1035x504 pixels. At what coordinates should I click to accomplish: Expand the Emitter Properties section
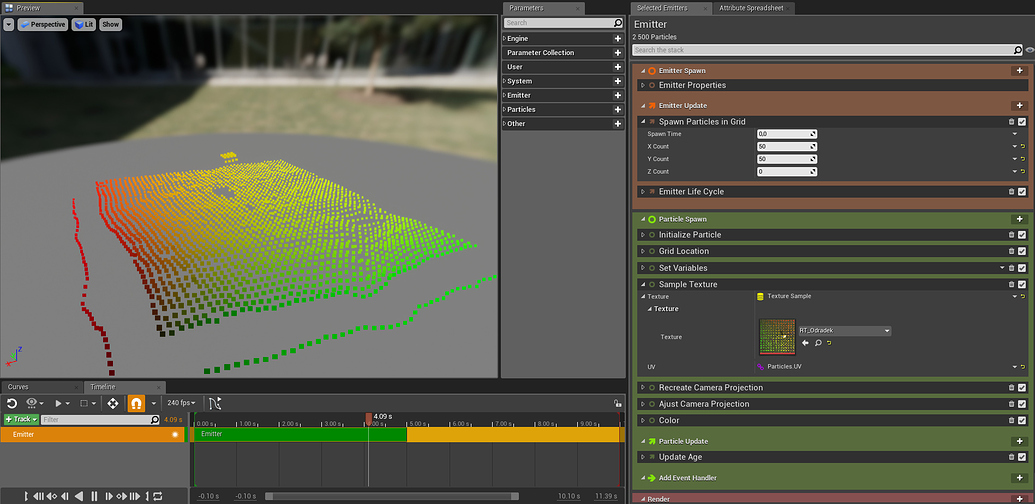[643, 86]
